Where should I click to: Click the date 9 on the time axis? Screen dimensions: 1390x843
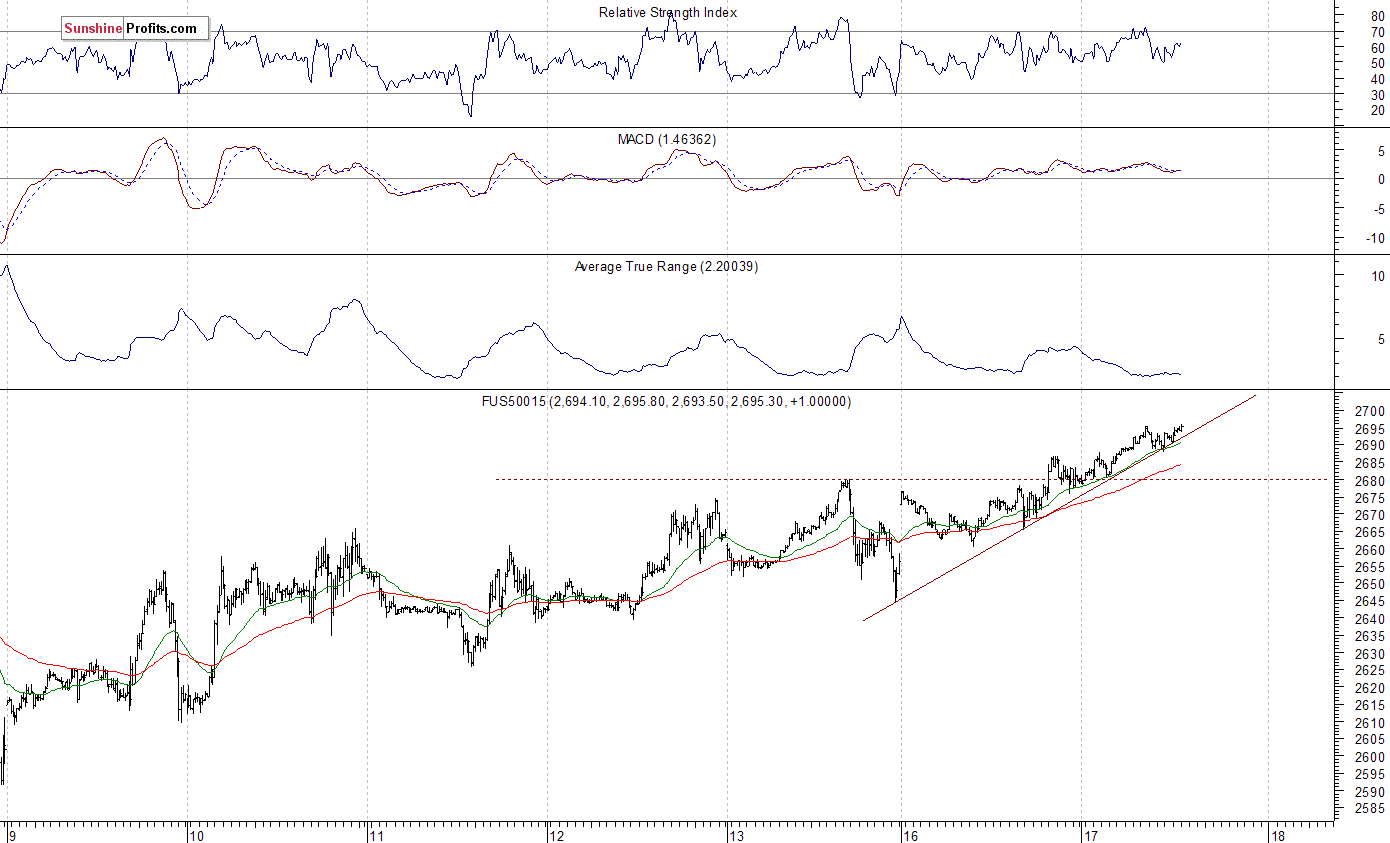coord(11,835)
